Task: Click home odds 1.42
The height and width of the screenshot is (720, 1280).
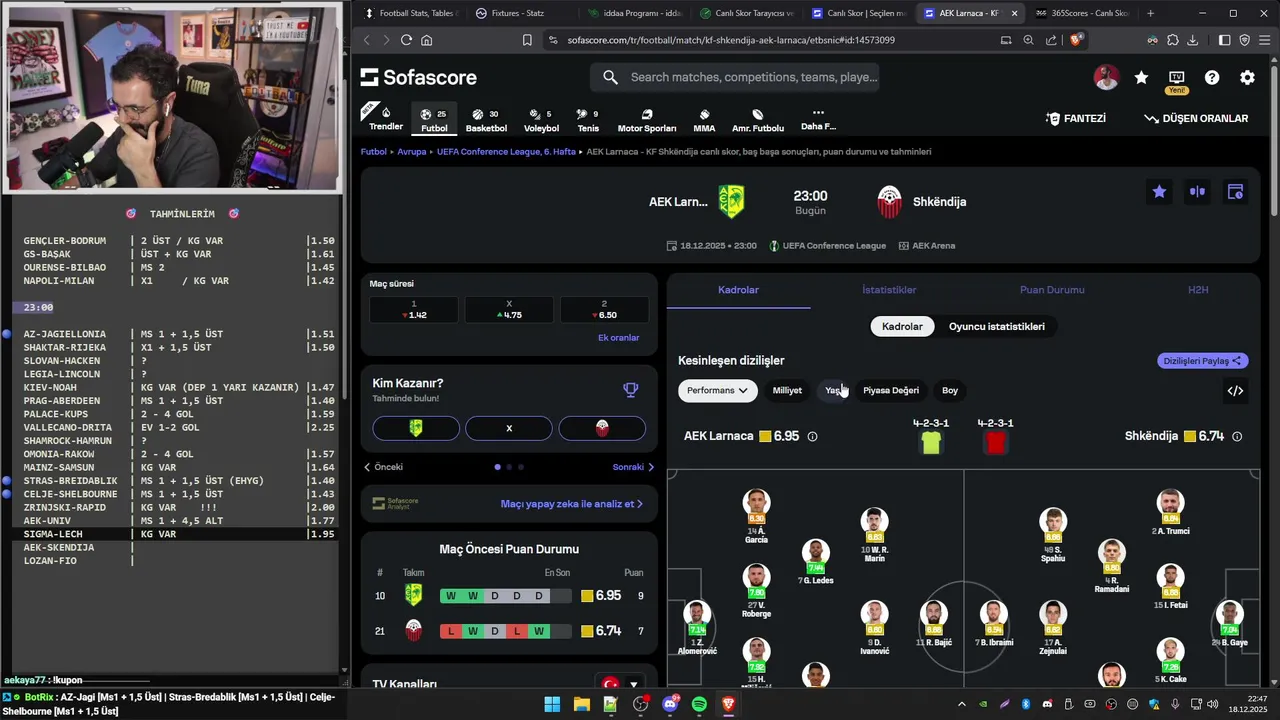Action: coord(414,310)
